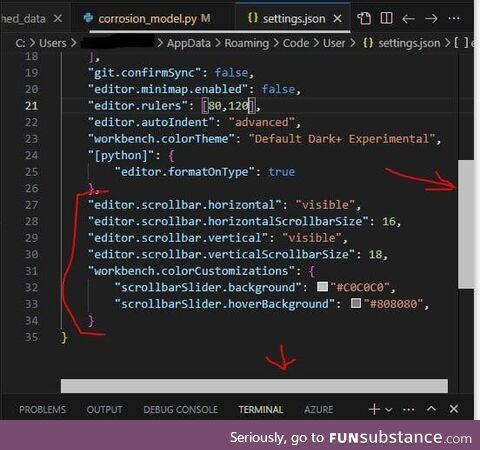The image size is (480, 450).
Task: Open the #808080 color swatch picker
Action: click(x=356, y=303)
